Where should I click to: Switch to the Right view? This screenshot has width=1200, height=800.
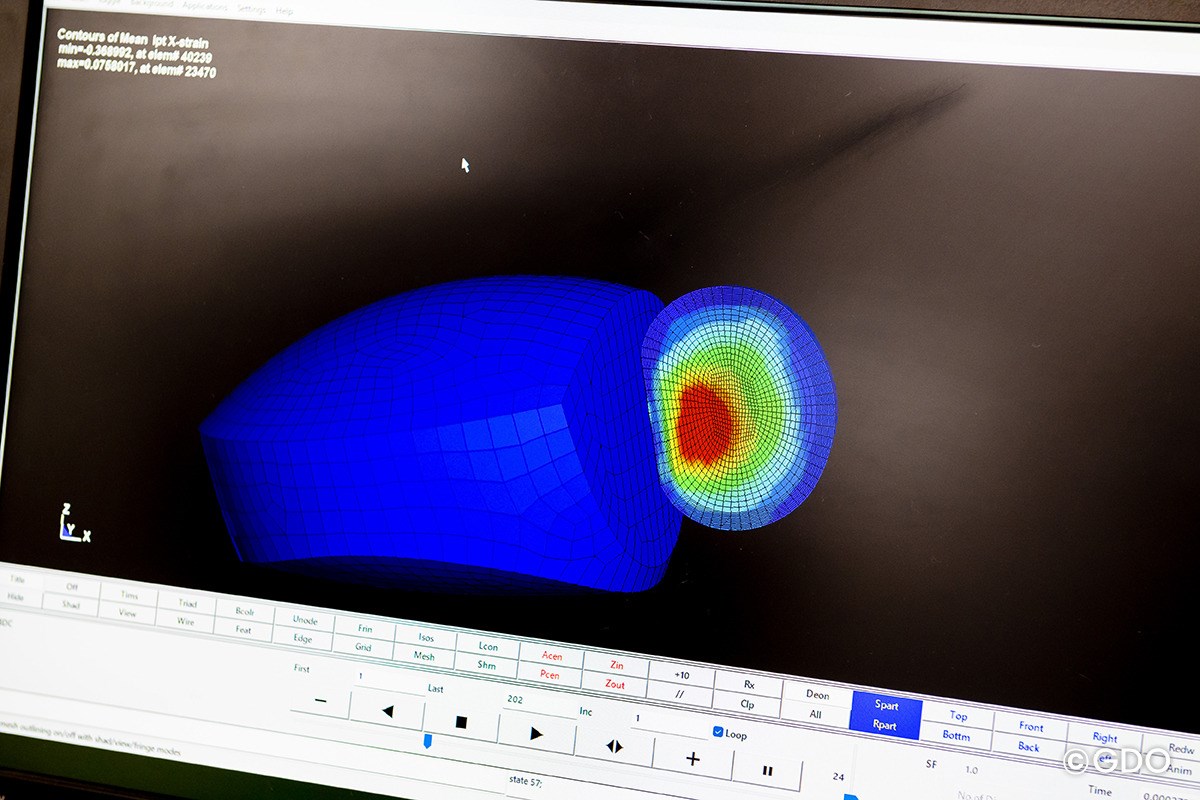pyautogui.click(x=1105, y=738)
